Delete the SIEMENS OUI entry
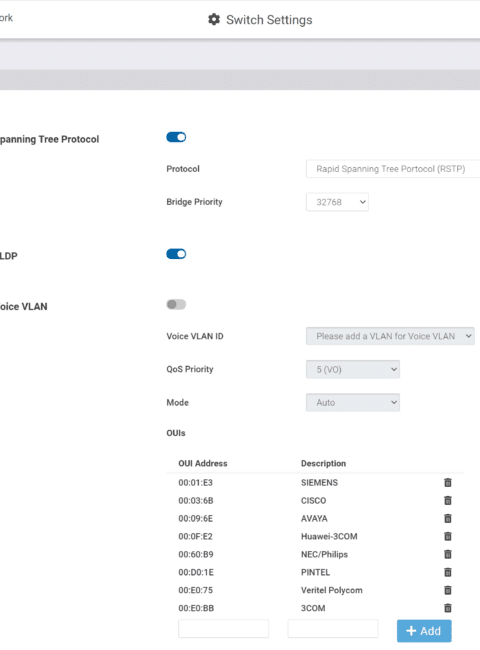This screenshot has width=480, height=650. 448,483
